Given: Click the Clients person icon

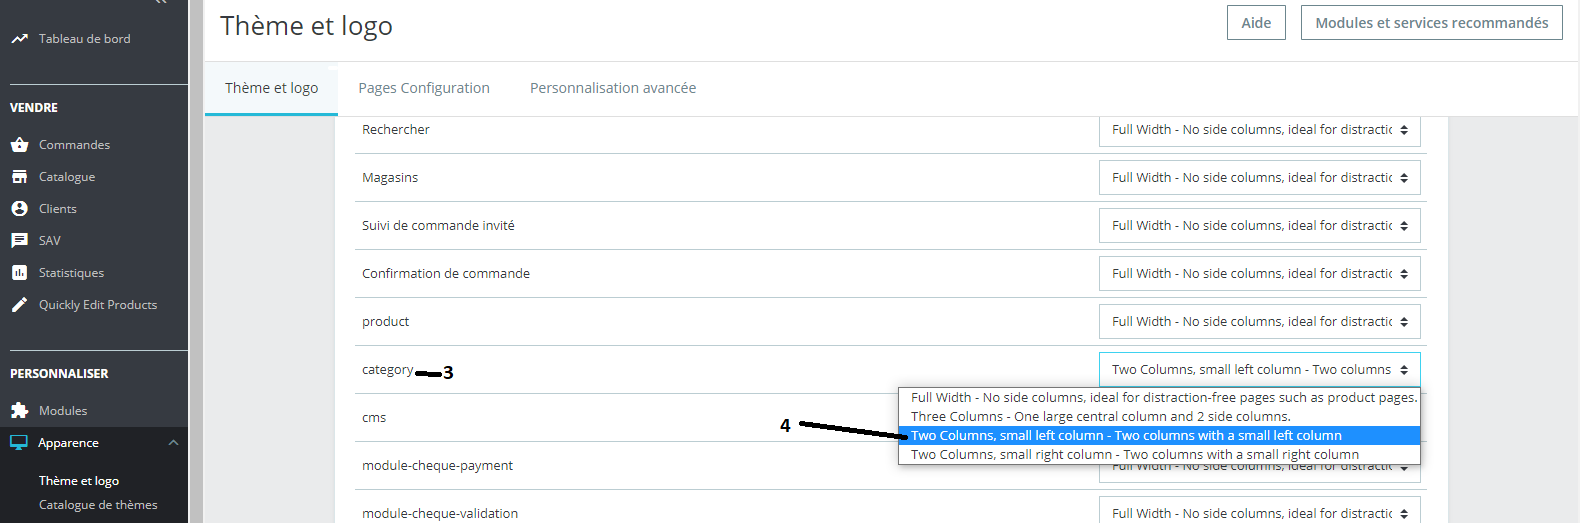Looking at the screenshot, I should pyautogui.click(x=19, y=209).
